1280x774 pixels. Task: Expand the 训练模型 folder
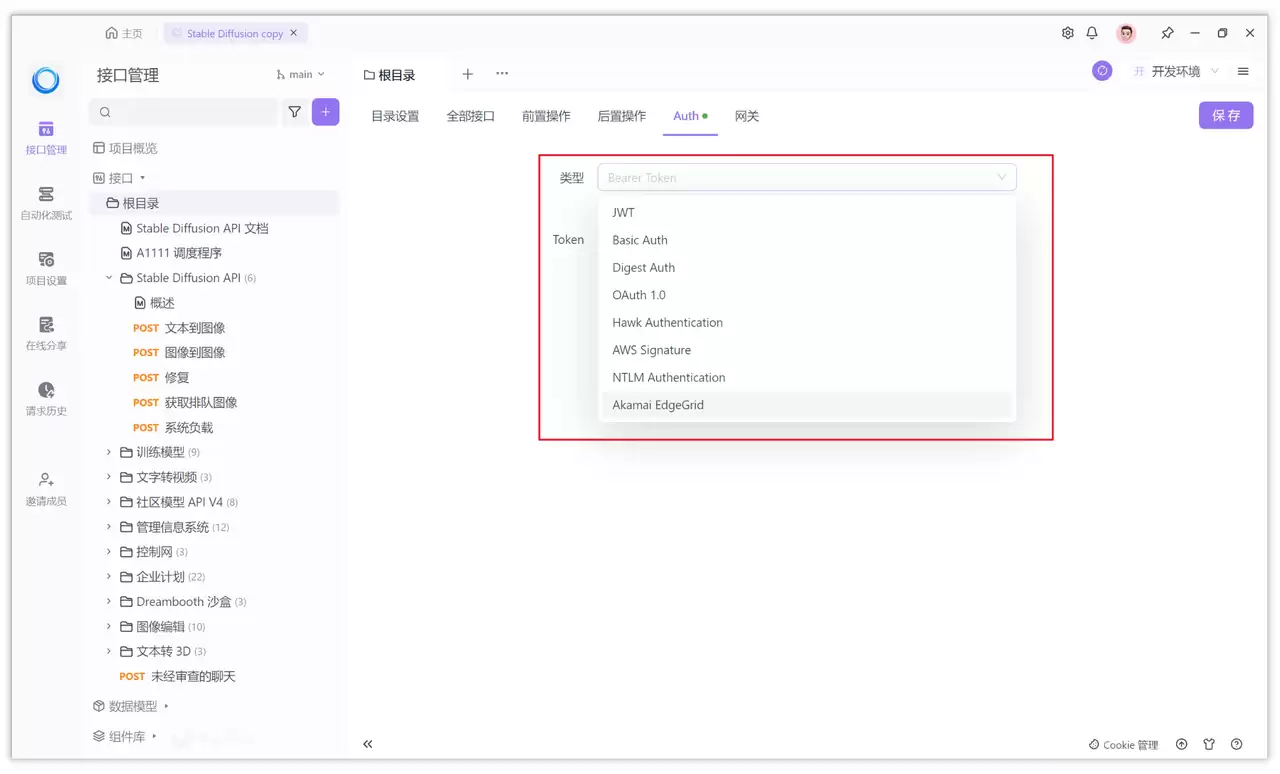[109, 452]
